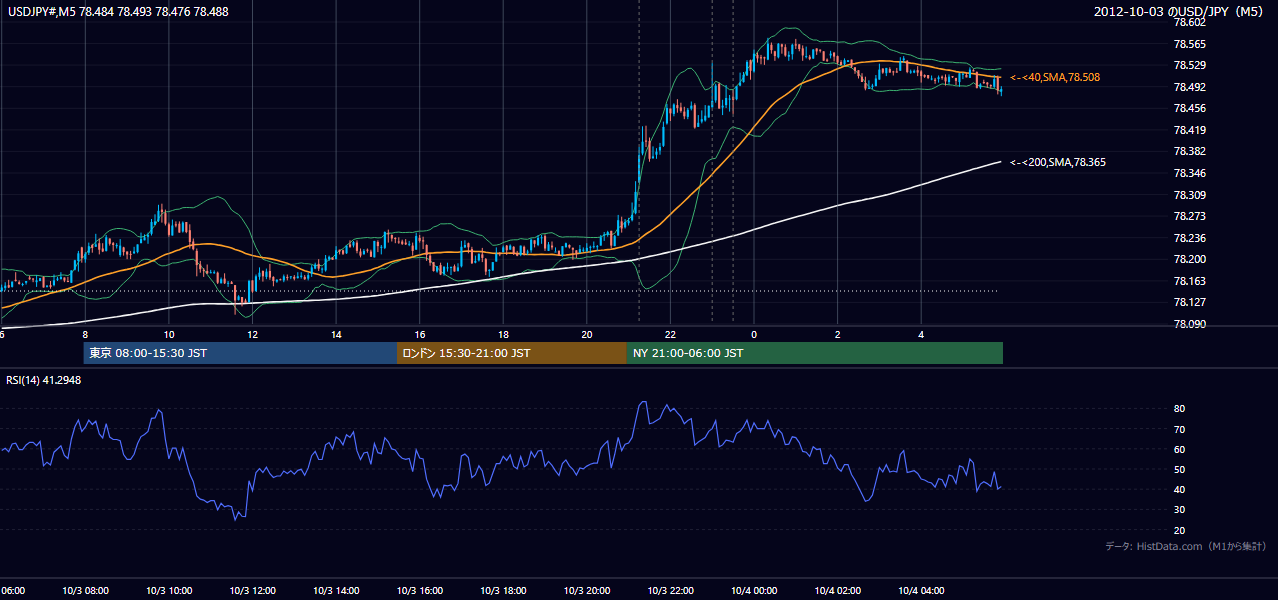Click price axis value 78.090
Screen dimensions: 1278x600
point(1189,324)
